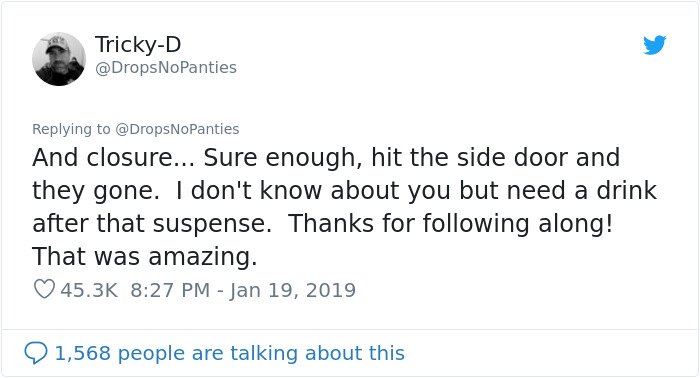
Task: Click the Twitter bird logo
Action: pyautogui.click(x=654, y=45)
